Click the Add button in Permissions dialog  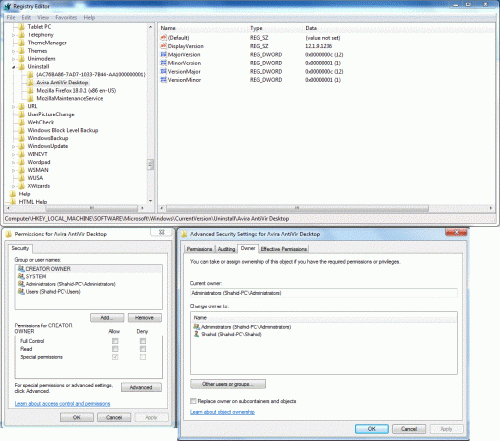click(x=107, y=318)
